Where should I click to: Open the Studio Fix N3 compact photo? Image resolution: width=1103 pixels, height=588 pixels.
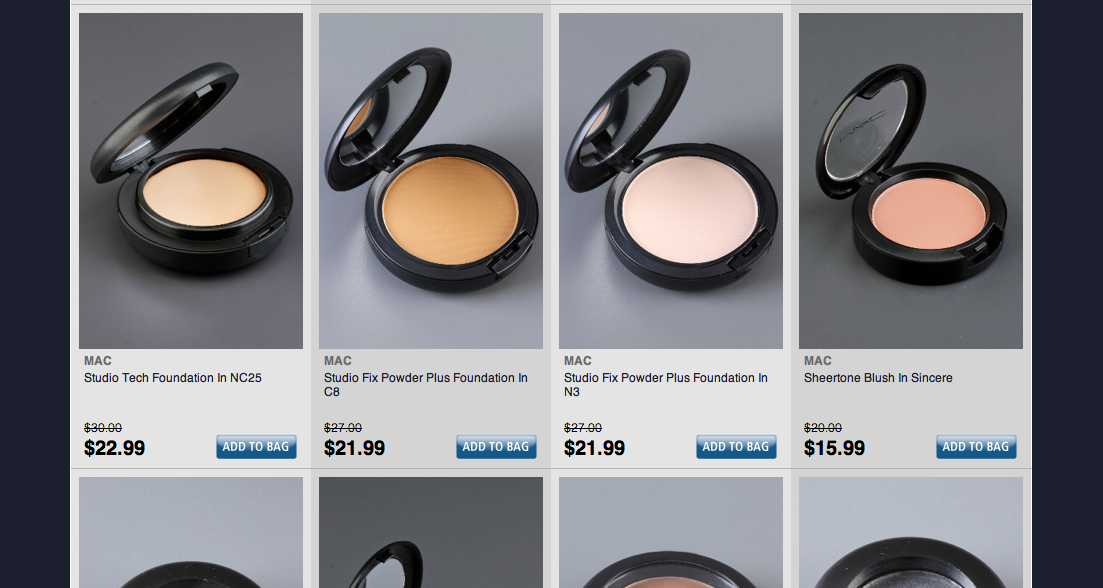(x=670, y=181)
